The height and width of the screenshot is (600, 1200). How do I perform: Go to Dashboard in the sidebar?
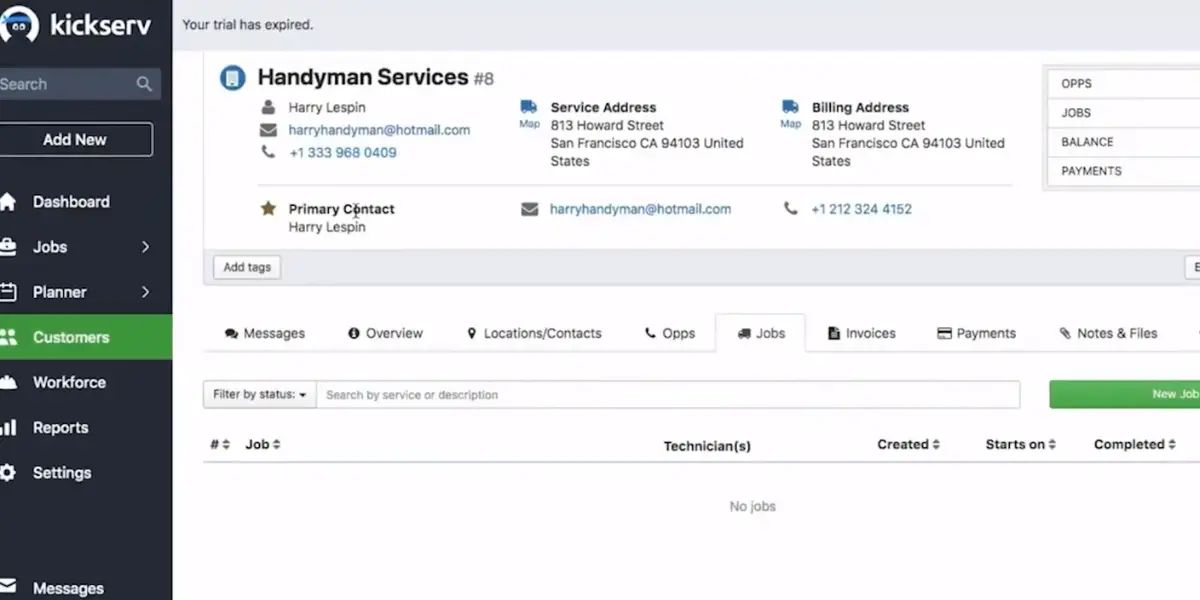(x=71, y=202)
